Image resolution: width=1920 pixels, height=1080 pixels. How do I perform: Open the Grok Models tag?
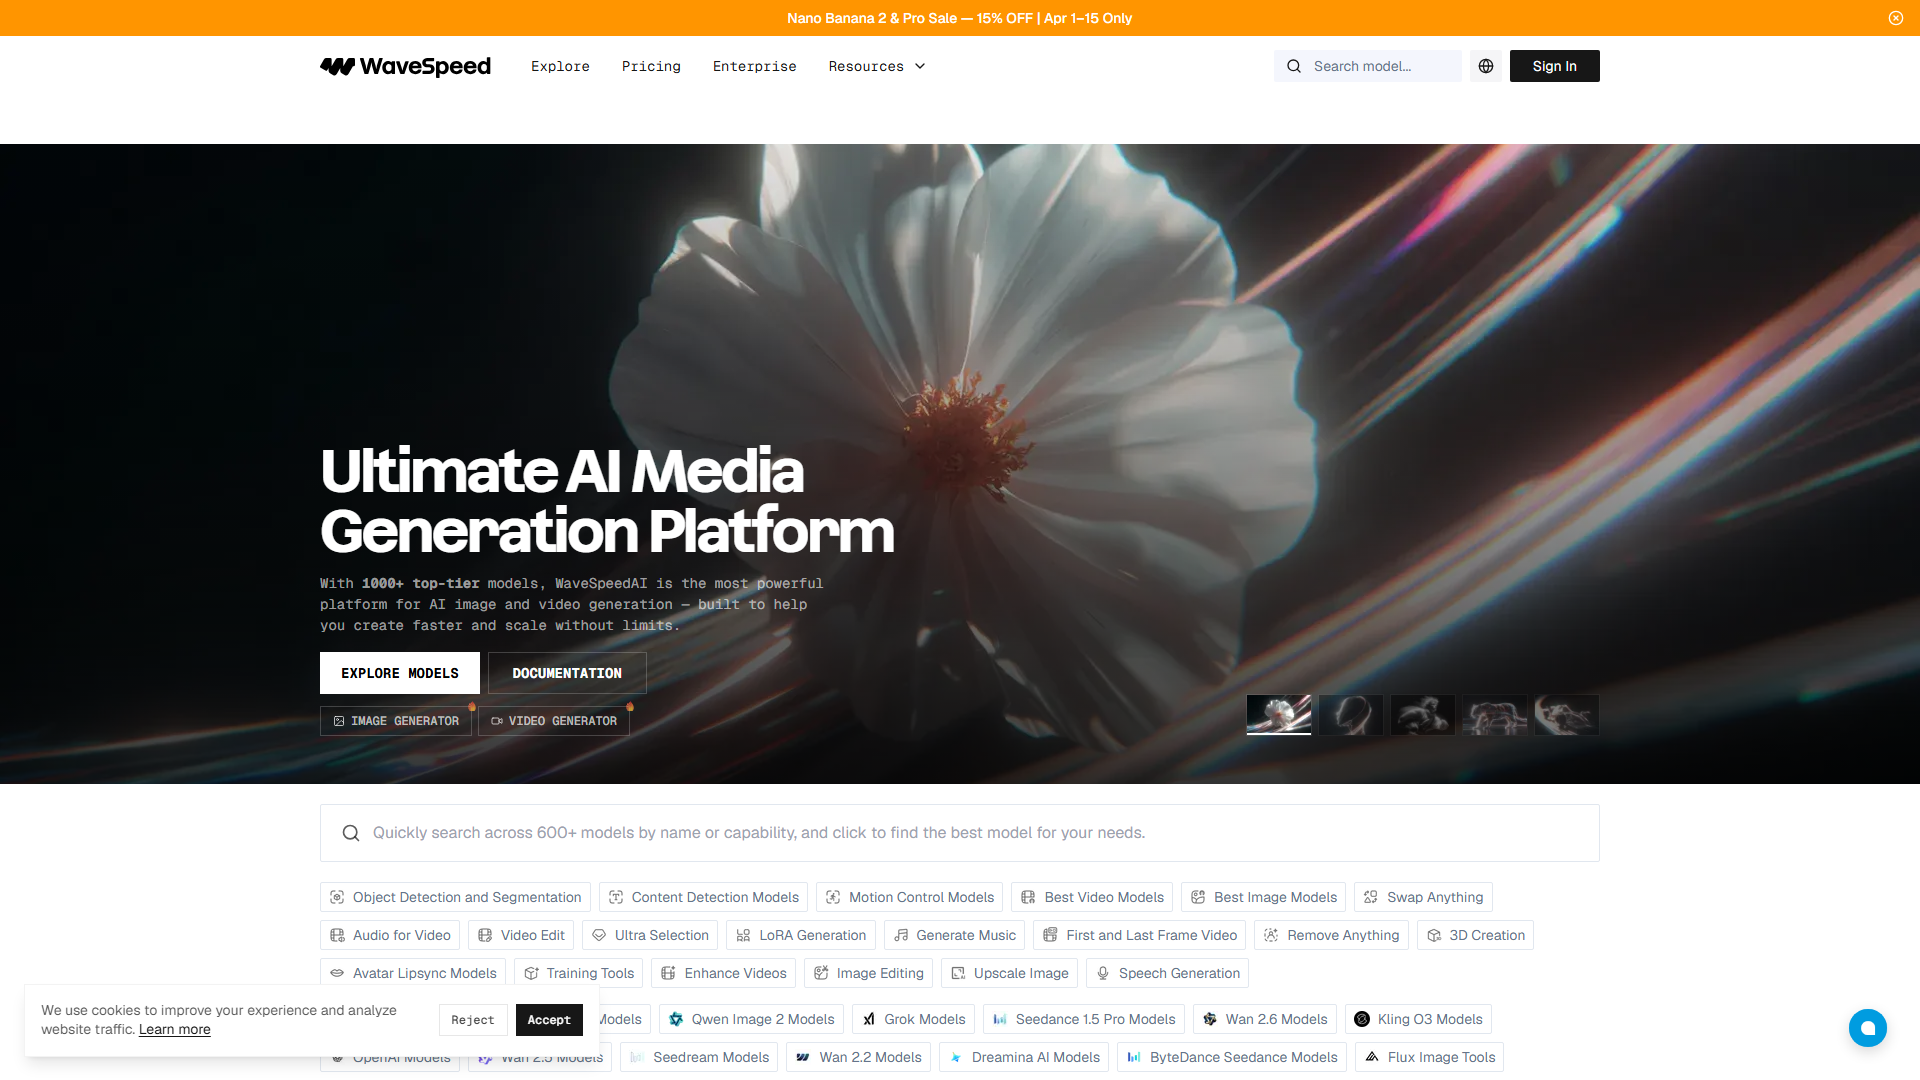coord(913,1019)
